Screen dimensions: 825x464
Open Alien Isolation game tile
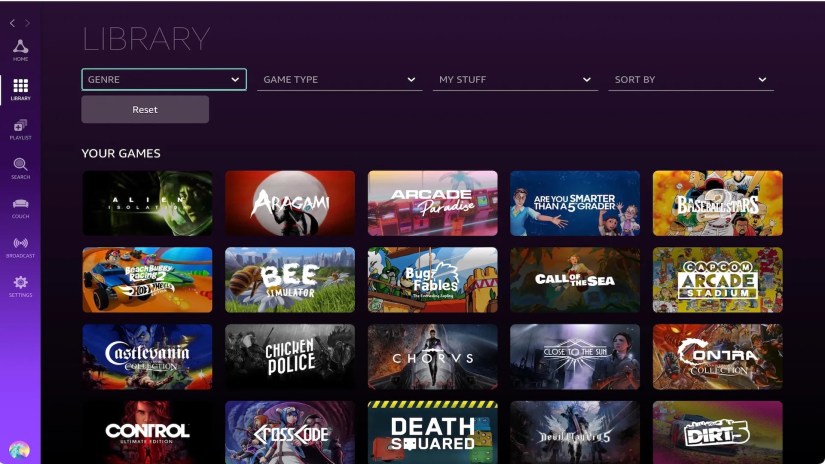(147, 203)
